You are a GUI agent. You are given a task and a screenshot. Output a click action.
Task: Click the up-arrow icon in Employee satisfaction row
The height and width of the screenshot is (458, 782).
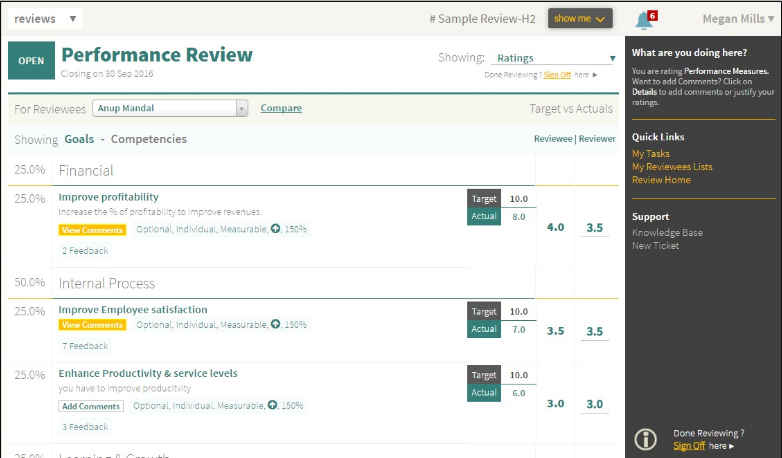click(275, 325)
